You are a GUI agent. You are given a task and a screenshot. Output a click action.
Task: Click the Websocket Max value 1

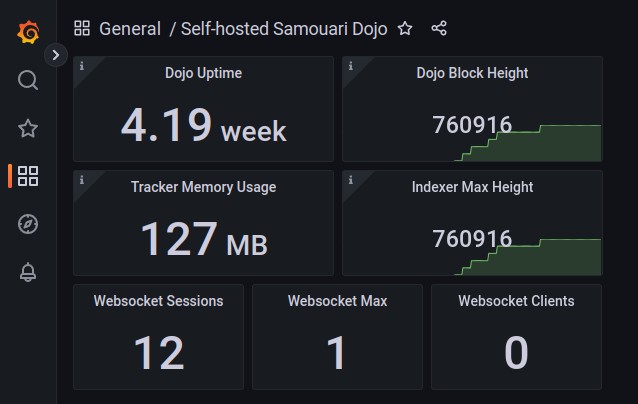(336, 353)
